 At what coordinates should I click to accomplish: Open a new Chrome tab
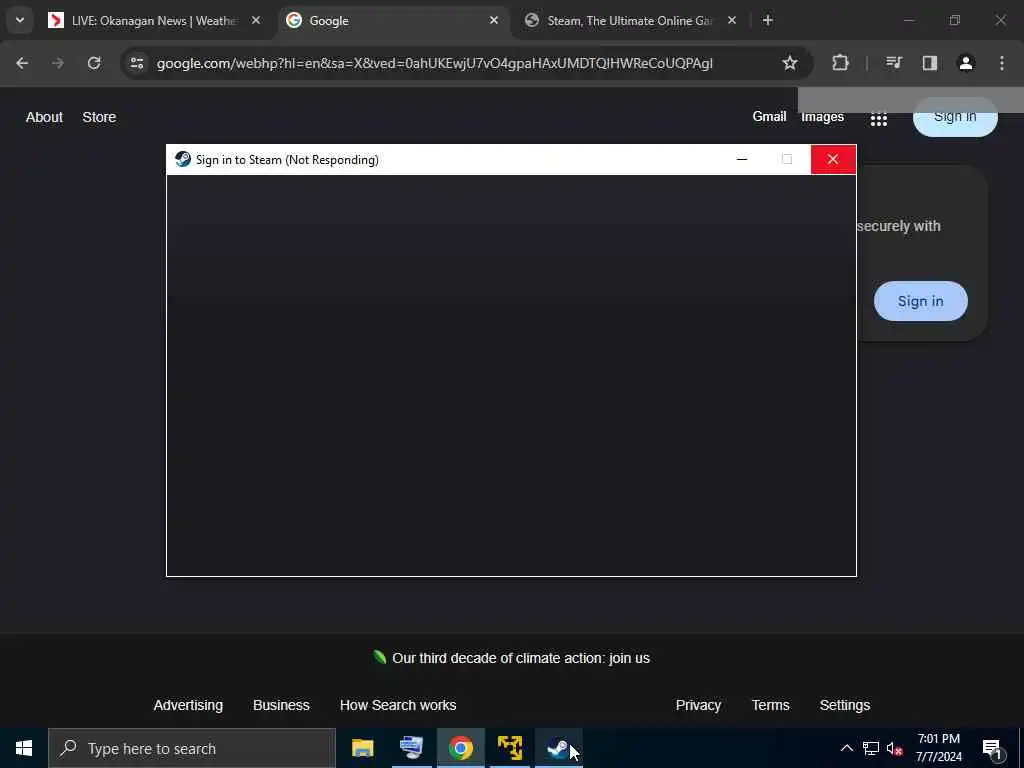[x=768, y=21]
